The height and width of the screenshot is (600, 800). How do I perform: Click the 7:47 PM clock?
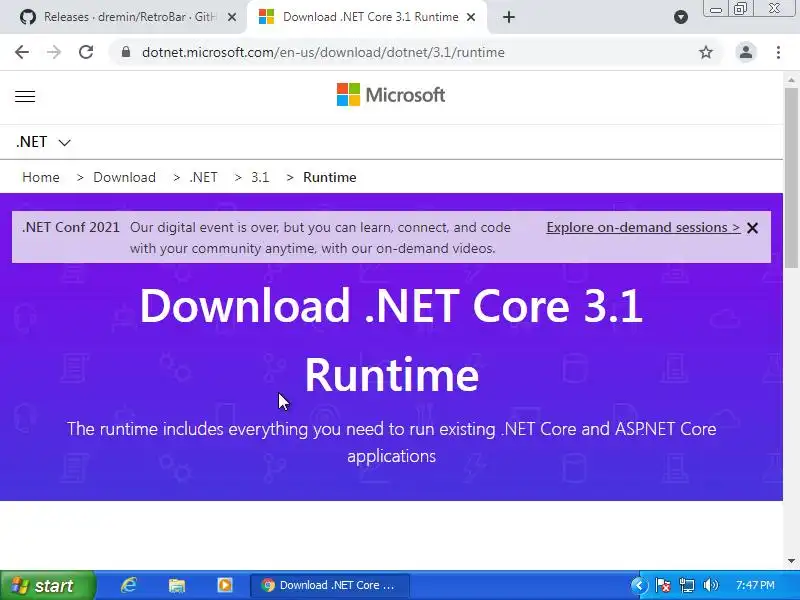pos(755,585)
